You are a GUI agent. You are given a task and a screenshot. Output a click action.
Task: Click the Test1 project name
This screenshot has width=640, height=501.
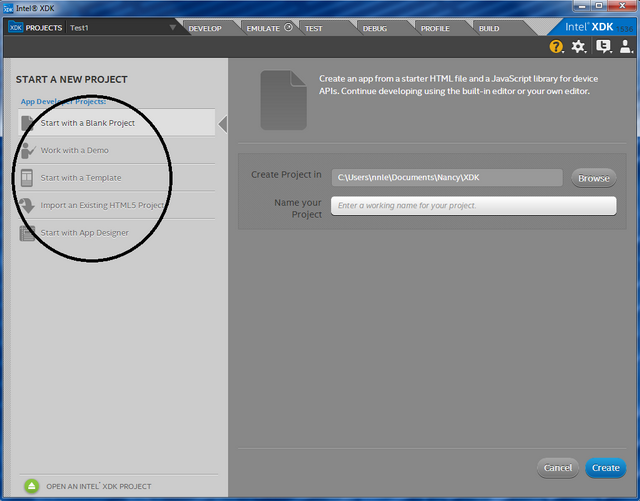click(79, 28)
